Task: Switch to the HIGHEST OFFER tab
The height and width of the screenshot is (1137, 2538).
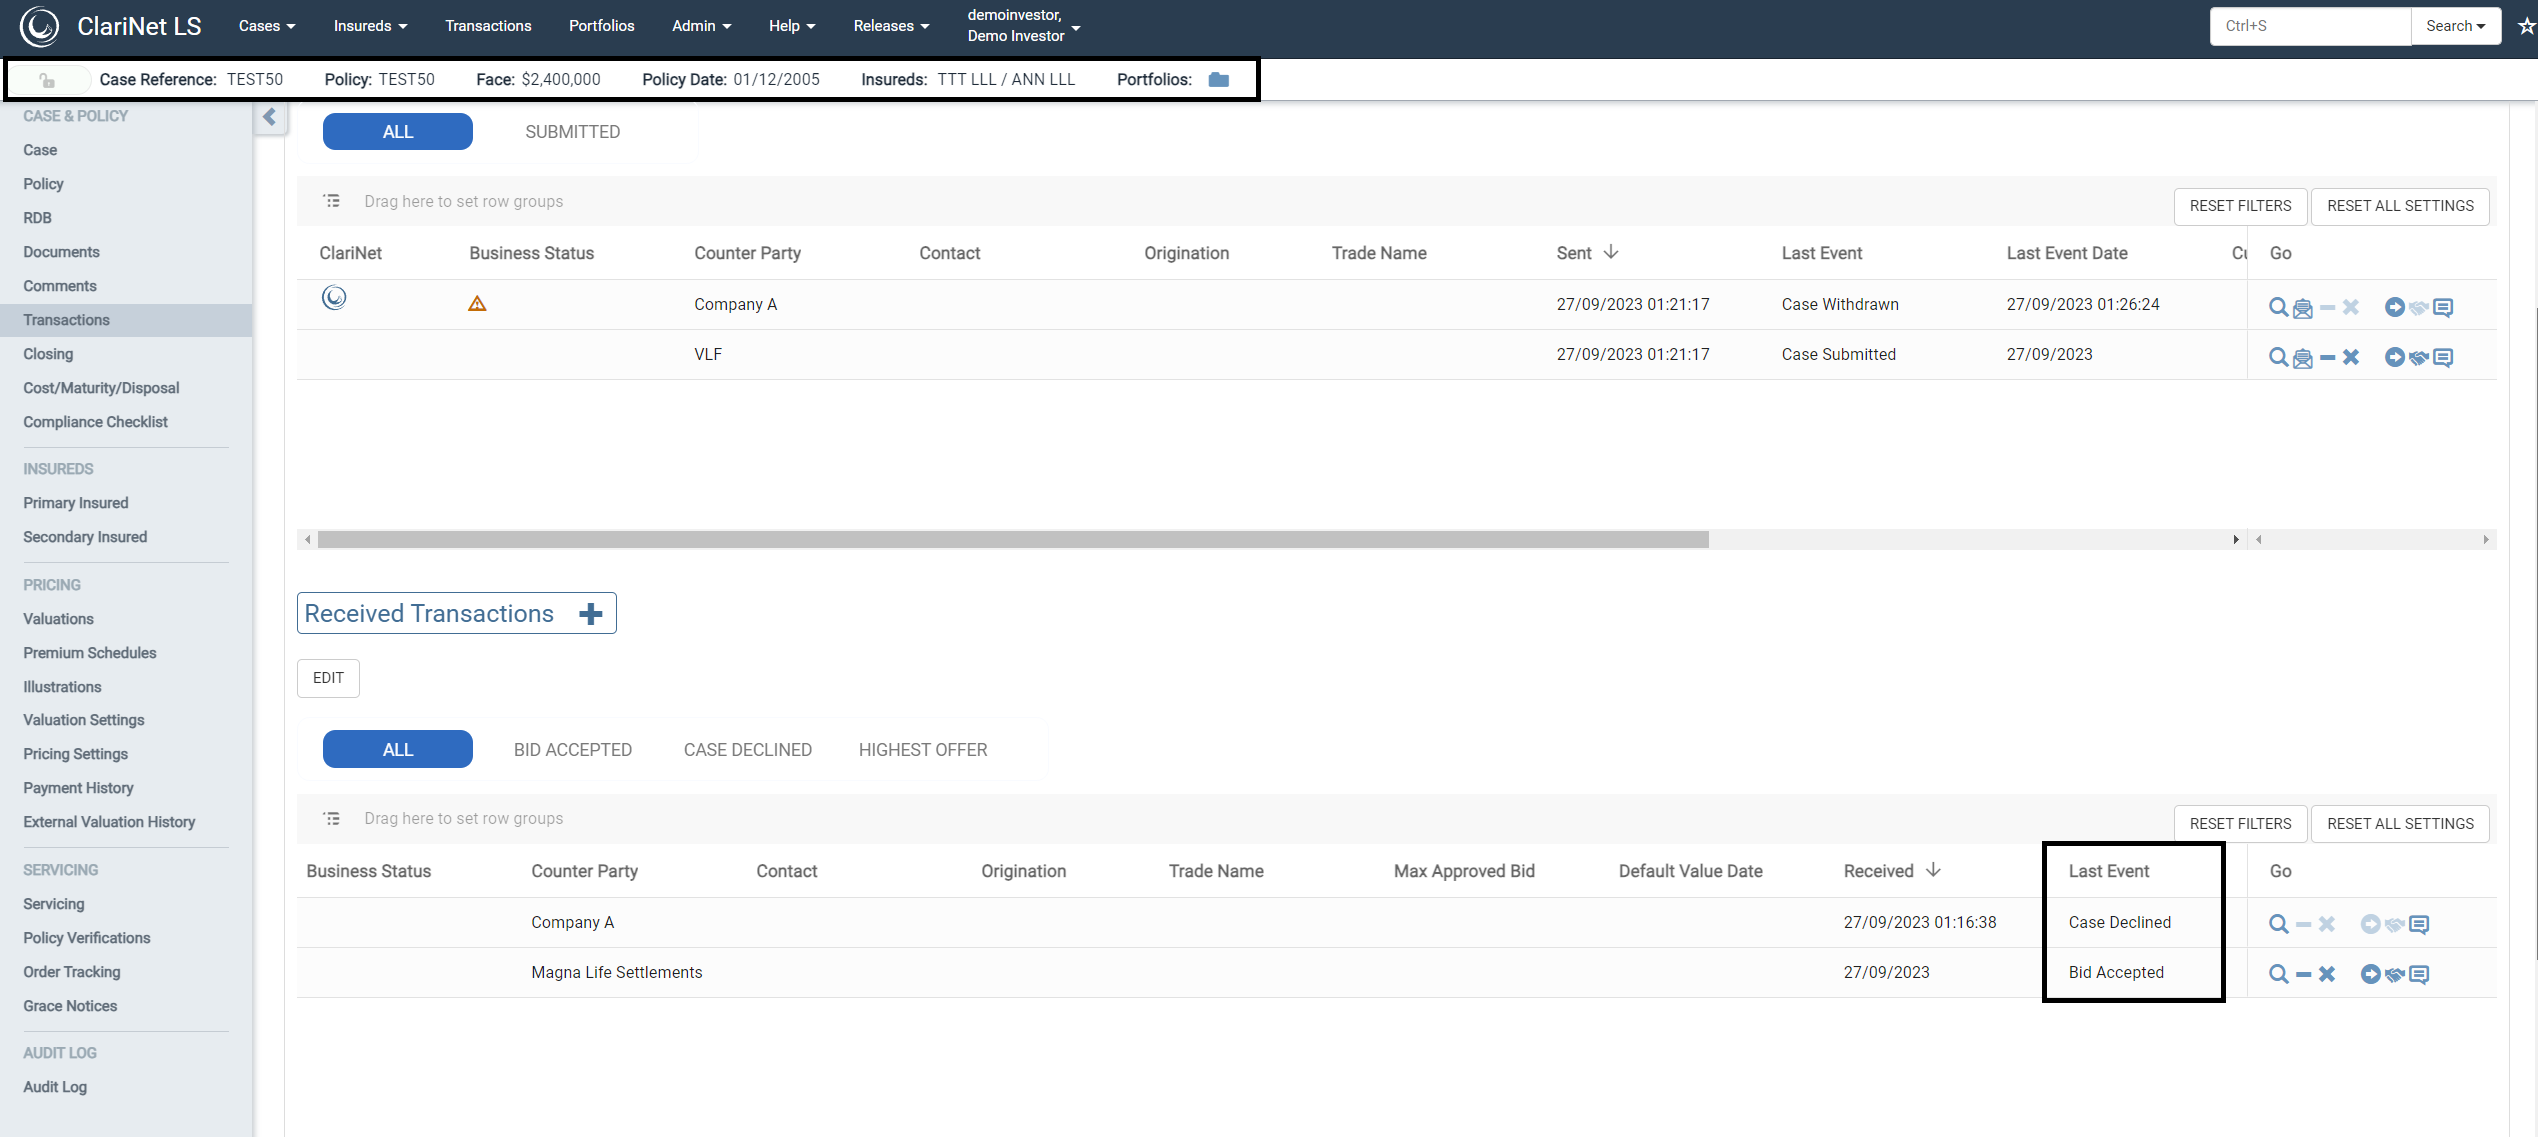Action: point(922,750)
